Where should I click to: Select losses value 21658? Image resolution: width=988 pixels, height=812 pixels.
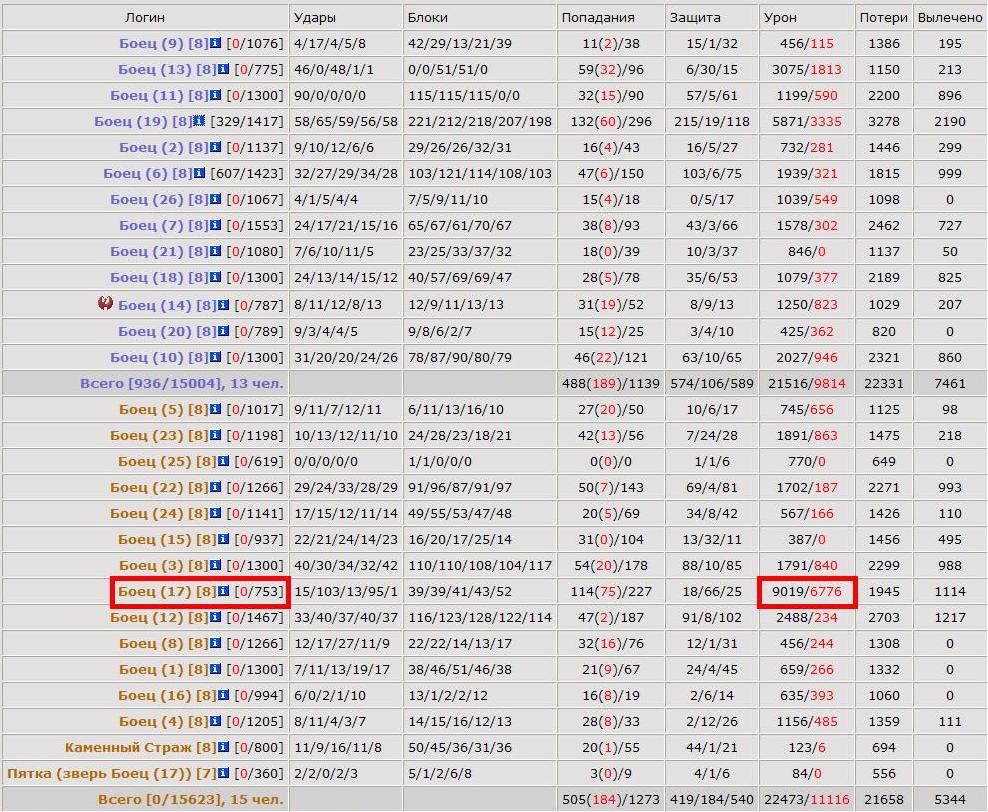coord(883,799)
